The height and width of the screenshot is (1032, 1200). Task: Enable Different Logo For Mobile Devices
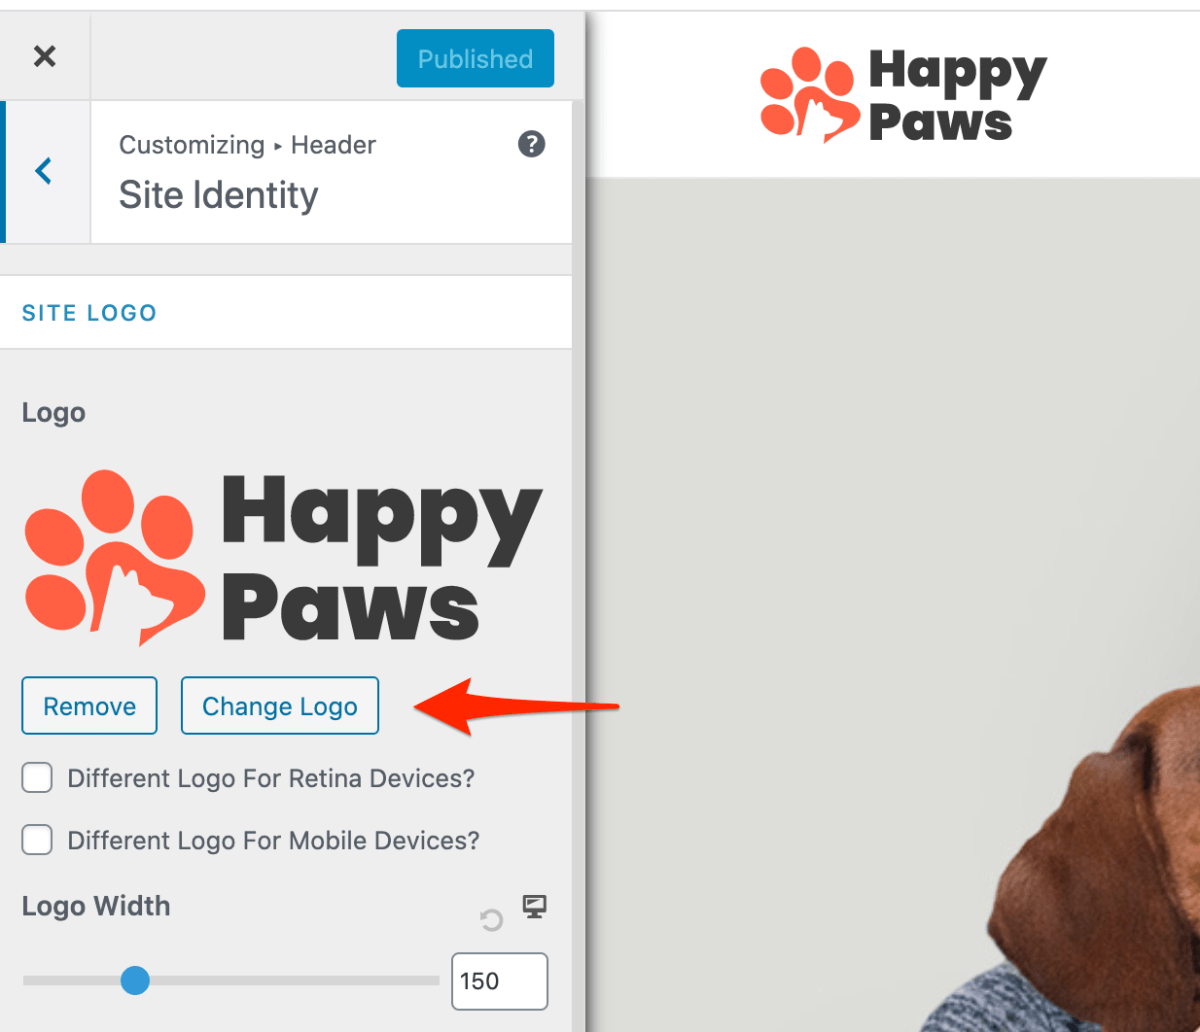(37, 840)
